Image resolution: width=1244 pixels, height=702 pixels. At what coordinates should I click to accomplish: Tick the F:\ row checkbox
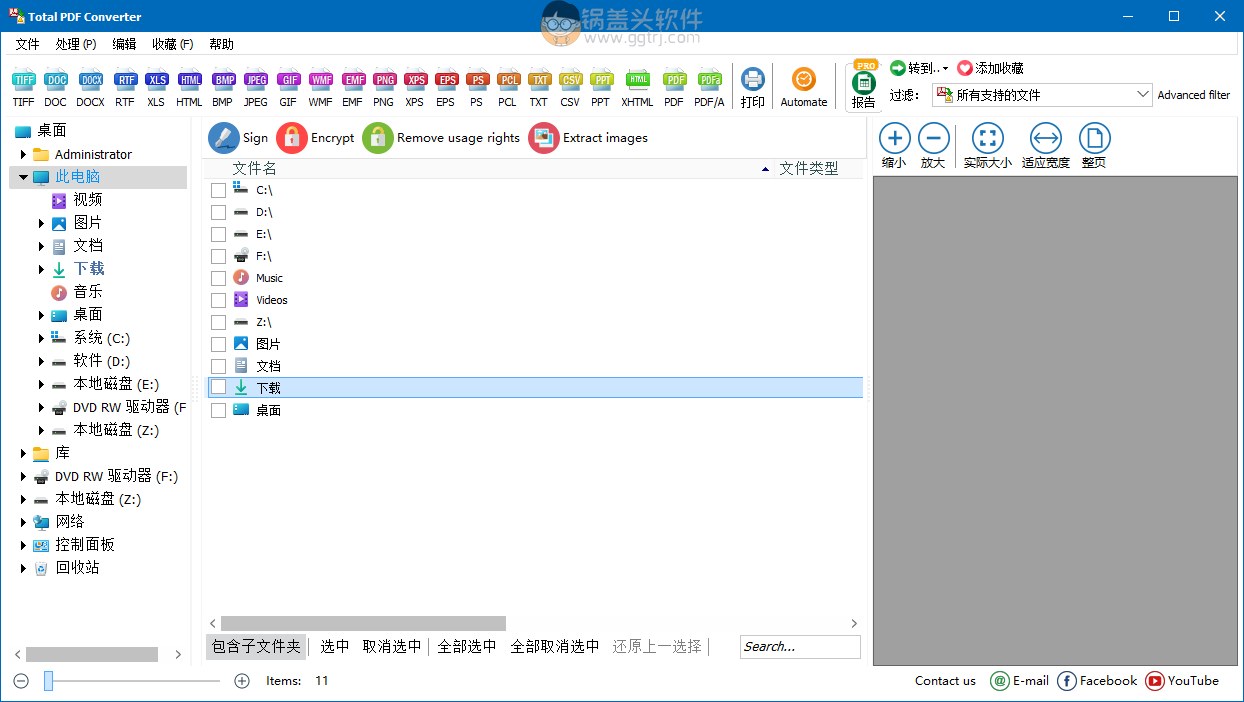click(218, 256)
